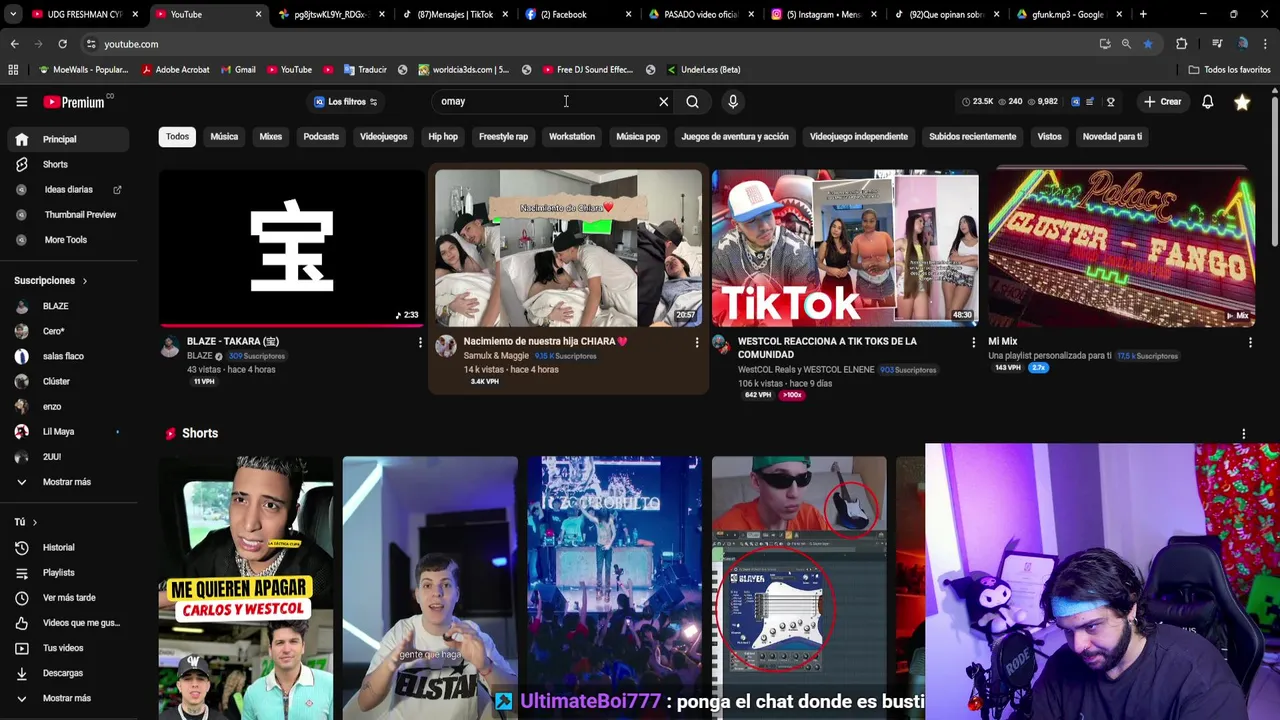Screen dimensions: 1280x720
Task: Open the notifications bell
Action: [1207, 101]
